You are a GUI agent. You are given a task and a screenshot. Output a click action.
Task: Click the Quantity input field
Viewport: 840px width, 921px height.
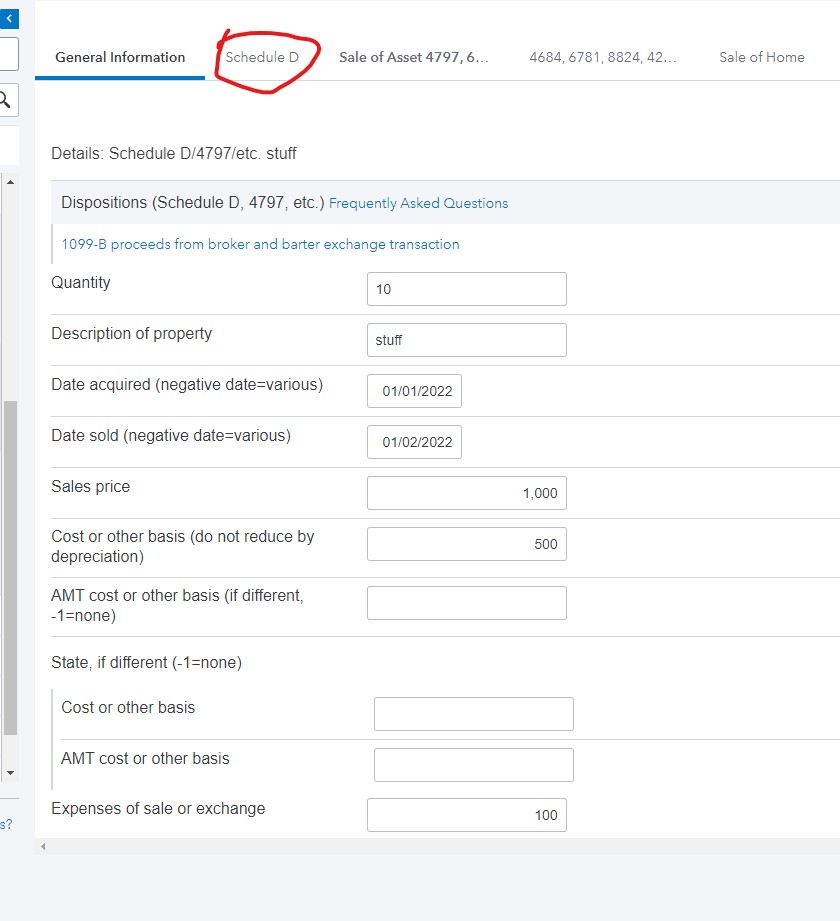[466, 289]
